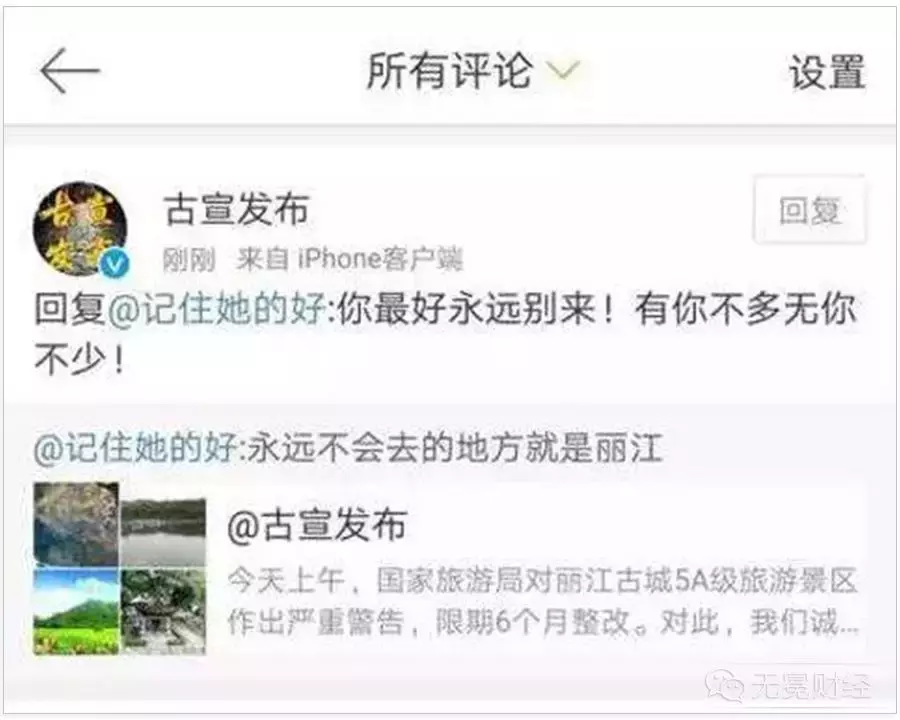This screenshot has width=900, height=720.
Task: Open the top-left rocky mountain thumbnail
Action: click(76, 522)
